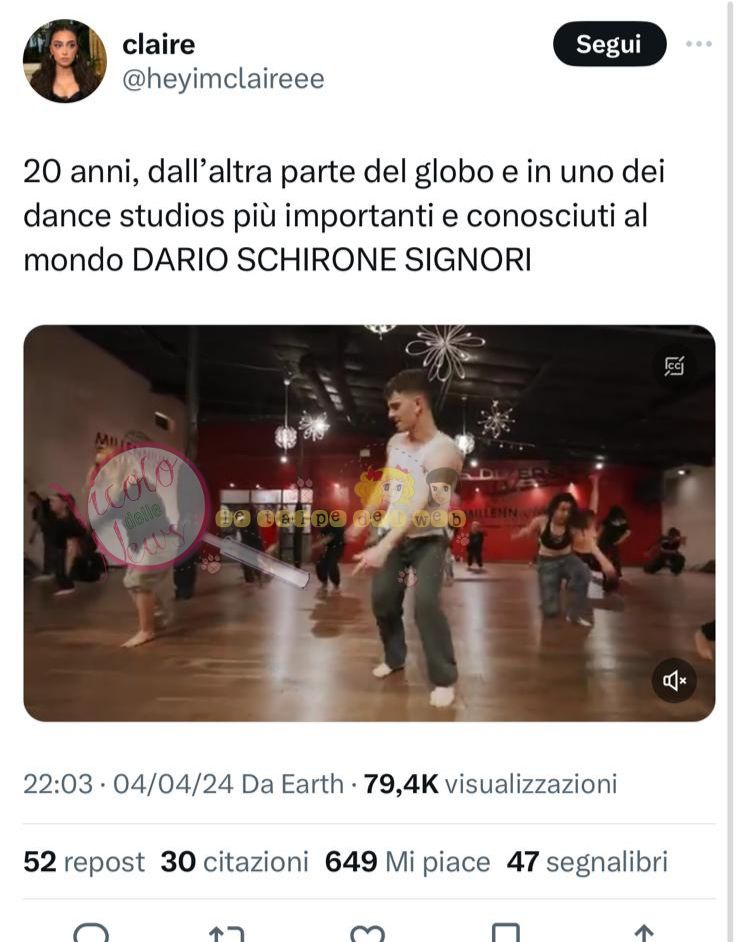View the 649 Mi piace likes
The image size is (739, 942).
[x=407, y=861]
